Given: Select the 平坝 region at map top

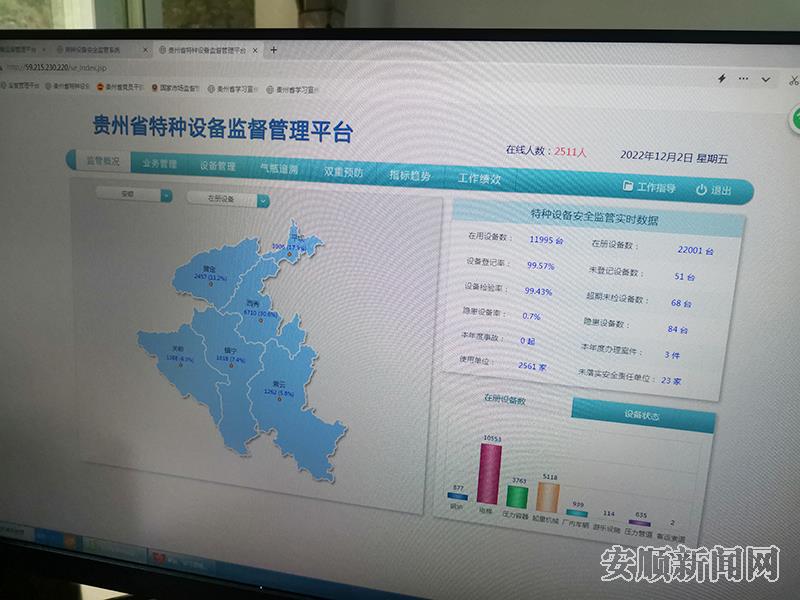Looking at the screenshot, I should [x=290, y=243].
